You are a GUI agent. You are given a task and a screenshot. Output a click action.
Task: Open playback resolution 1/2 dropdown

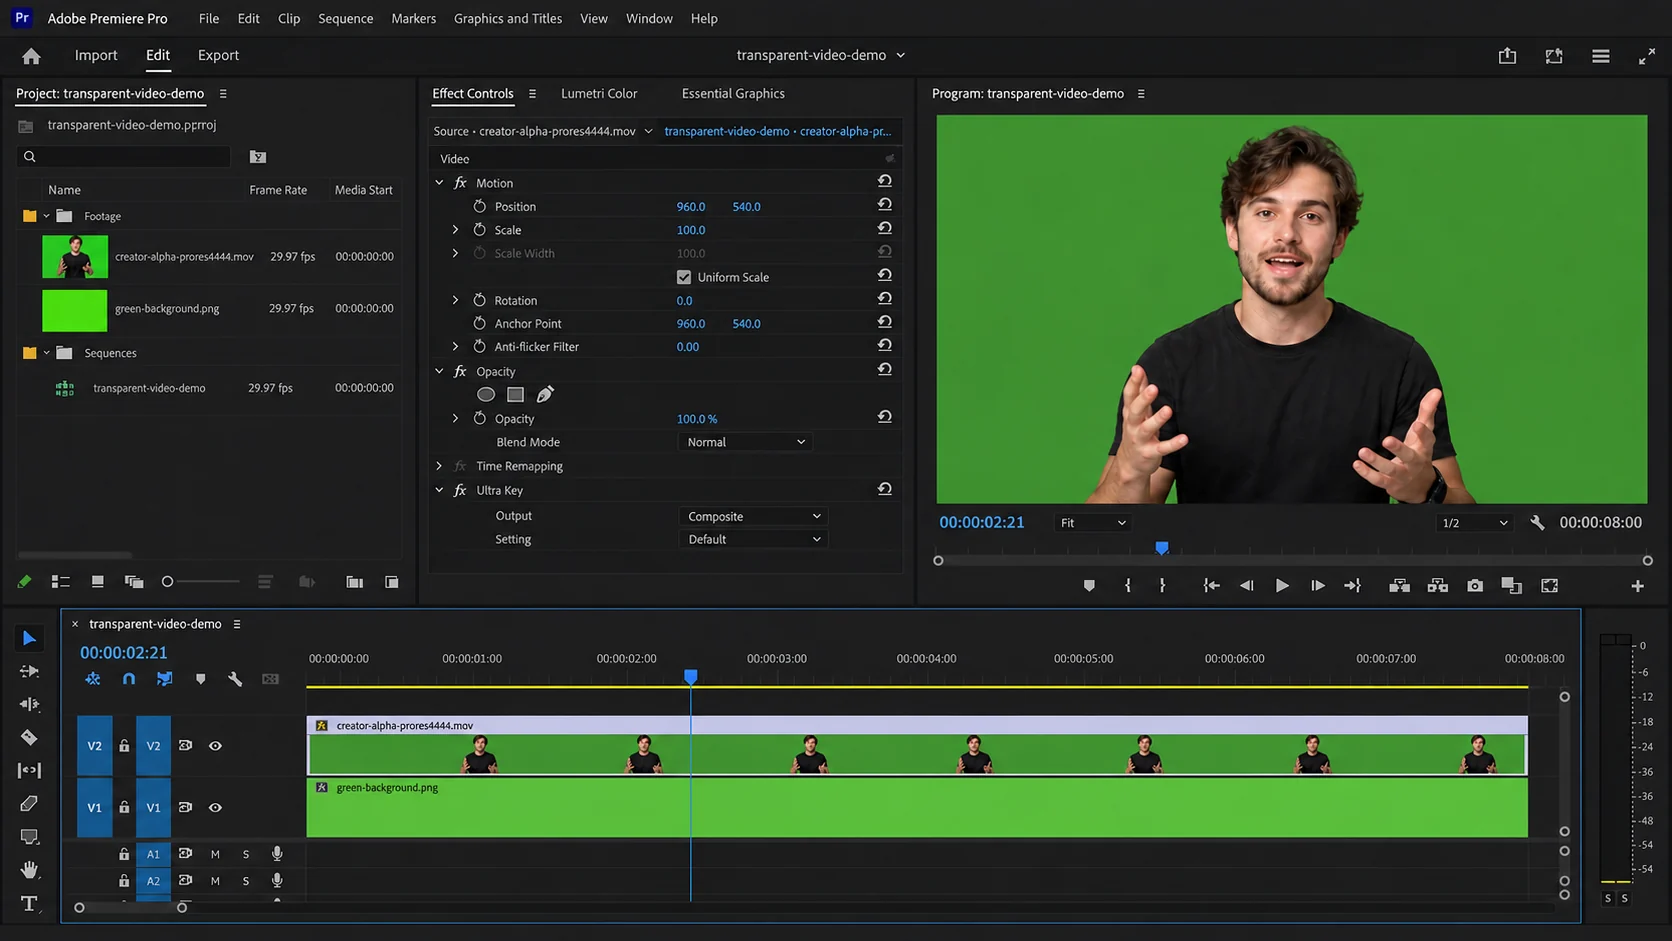pos(1473,523)
